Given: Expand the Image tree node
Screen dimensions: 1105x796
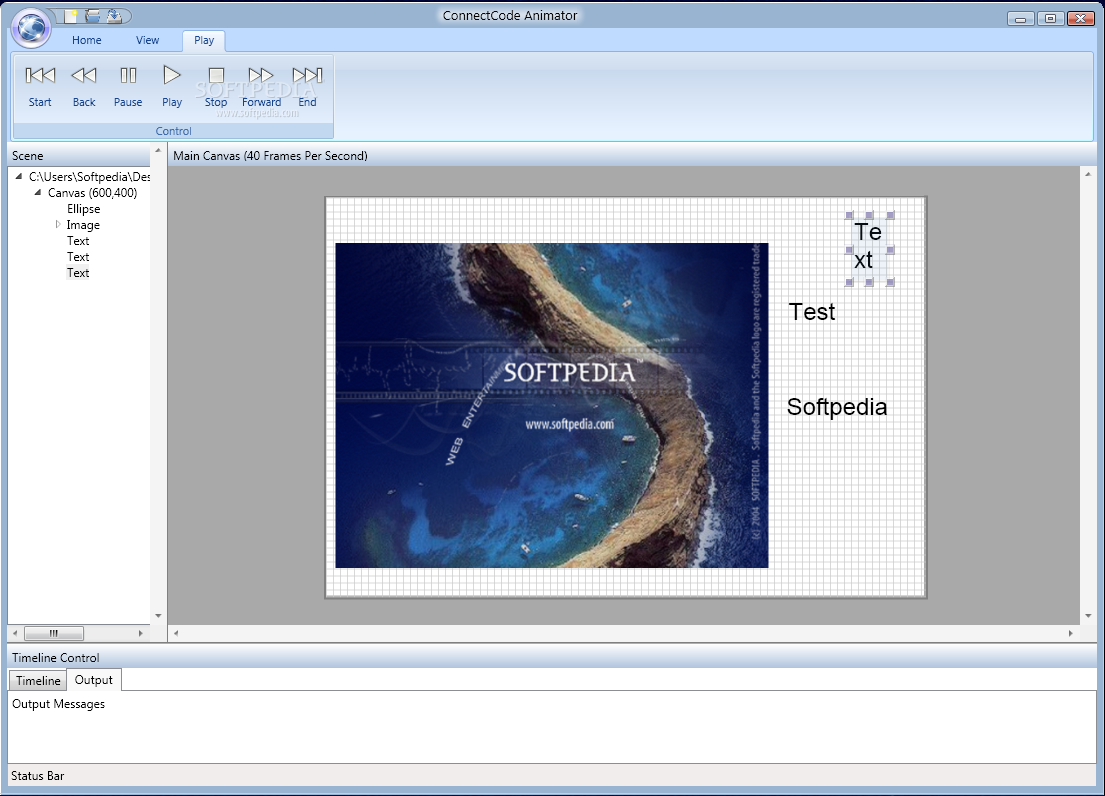Looking at the screenshot, I should (58, 225).
